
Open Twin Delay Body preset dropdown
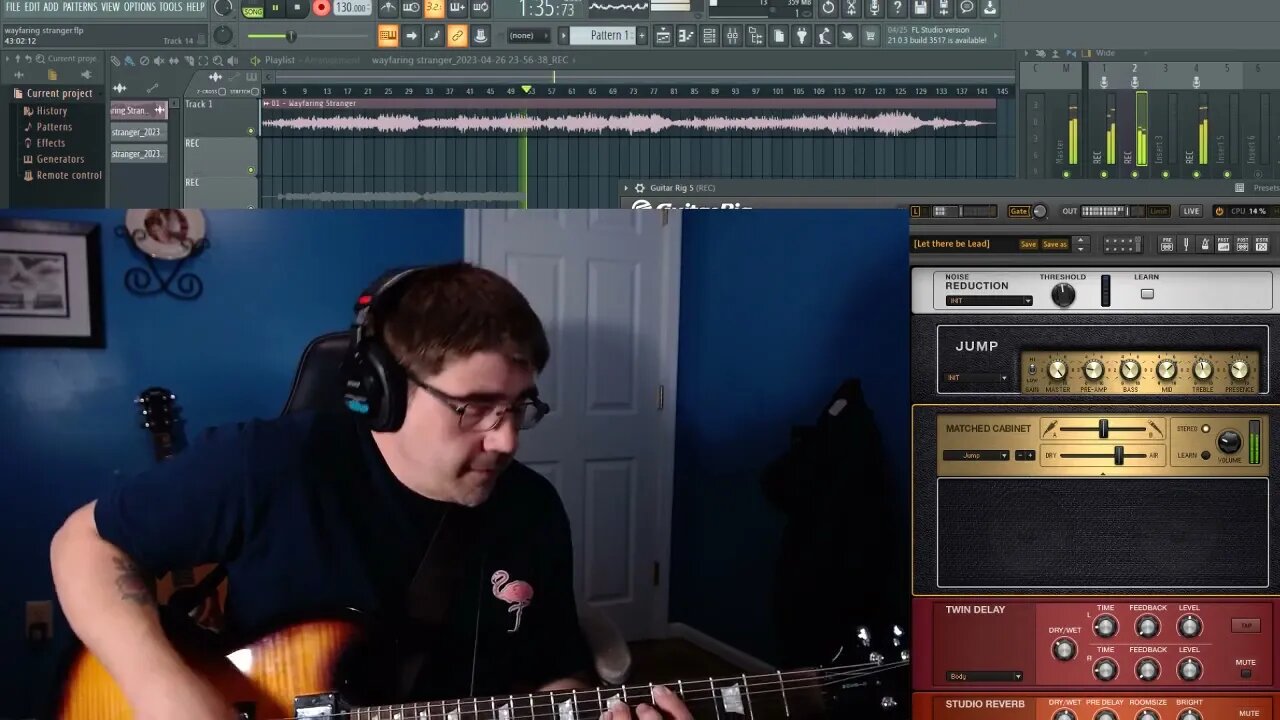[x=985, y=677]
